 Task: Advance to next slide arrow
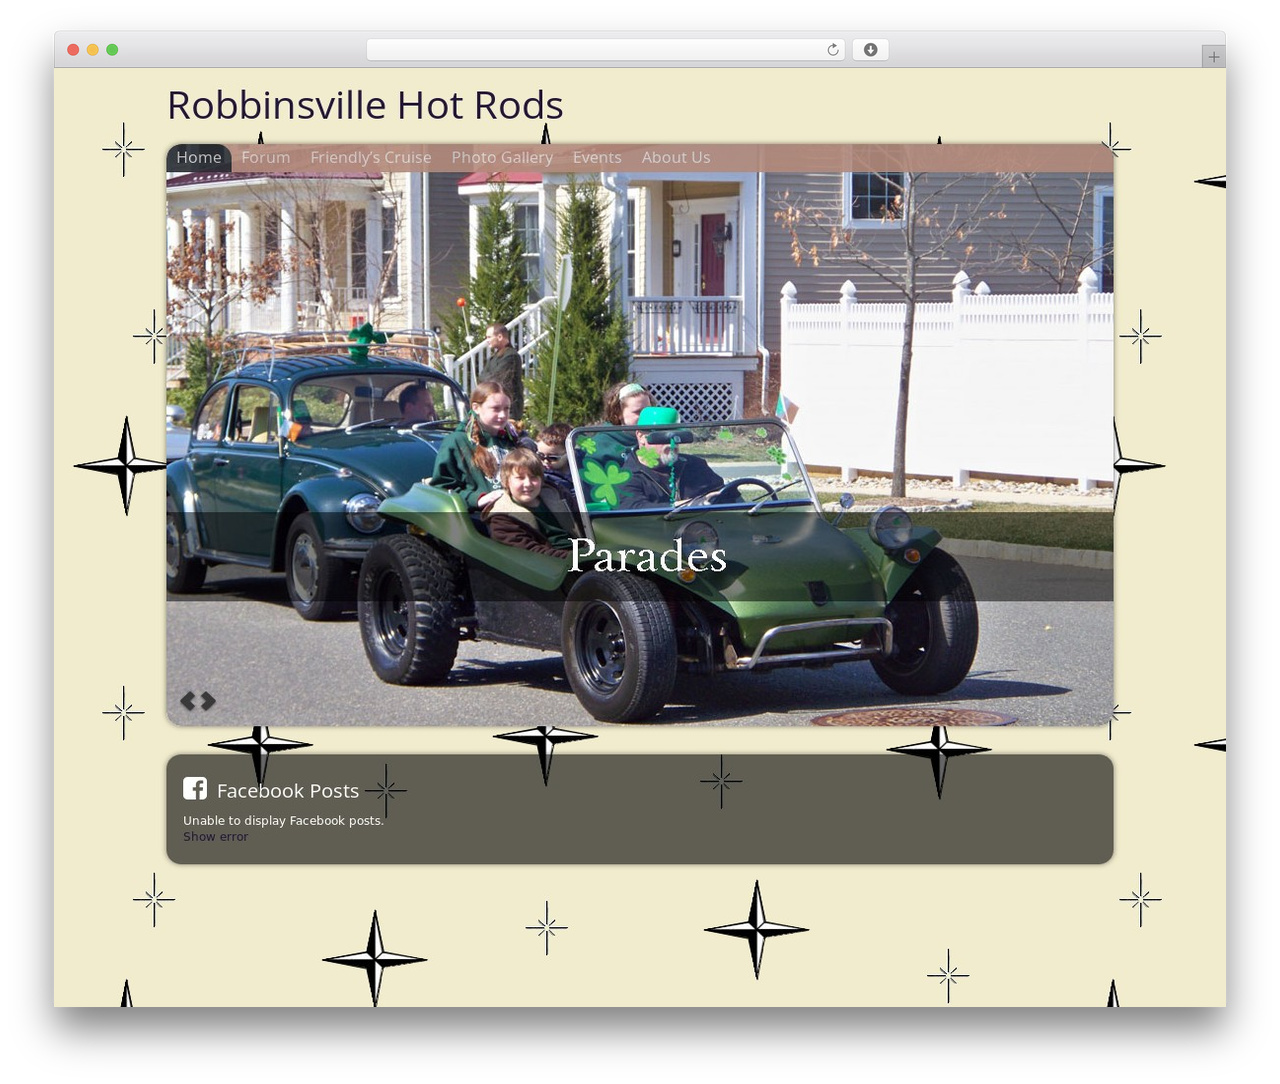(x=208, y=701)
